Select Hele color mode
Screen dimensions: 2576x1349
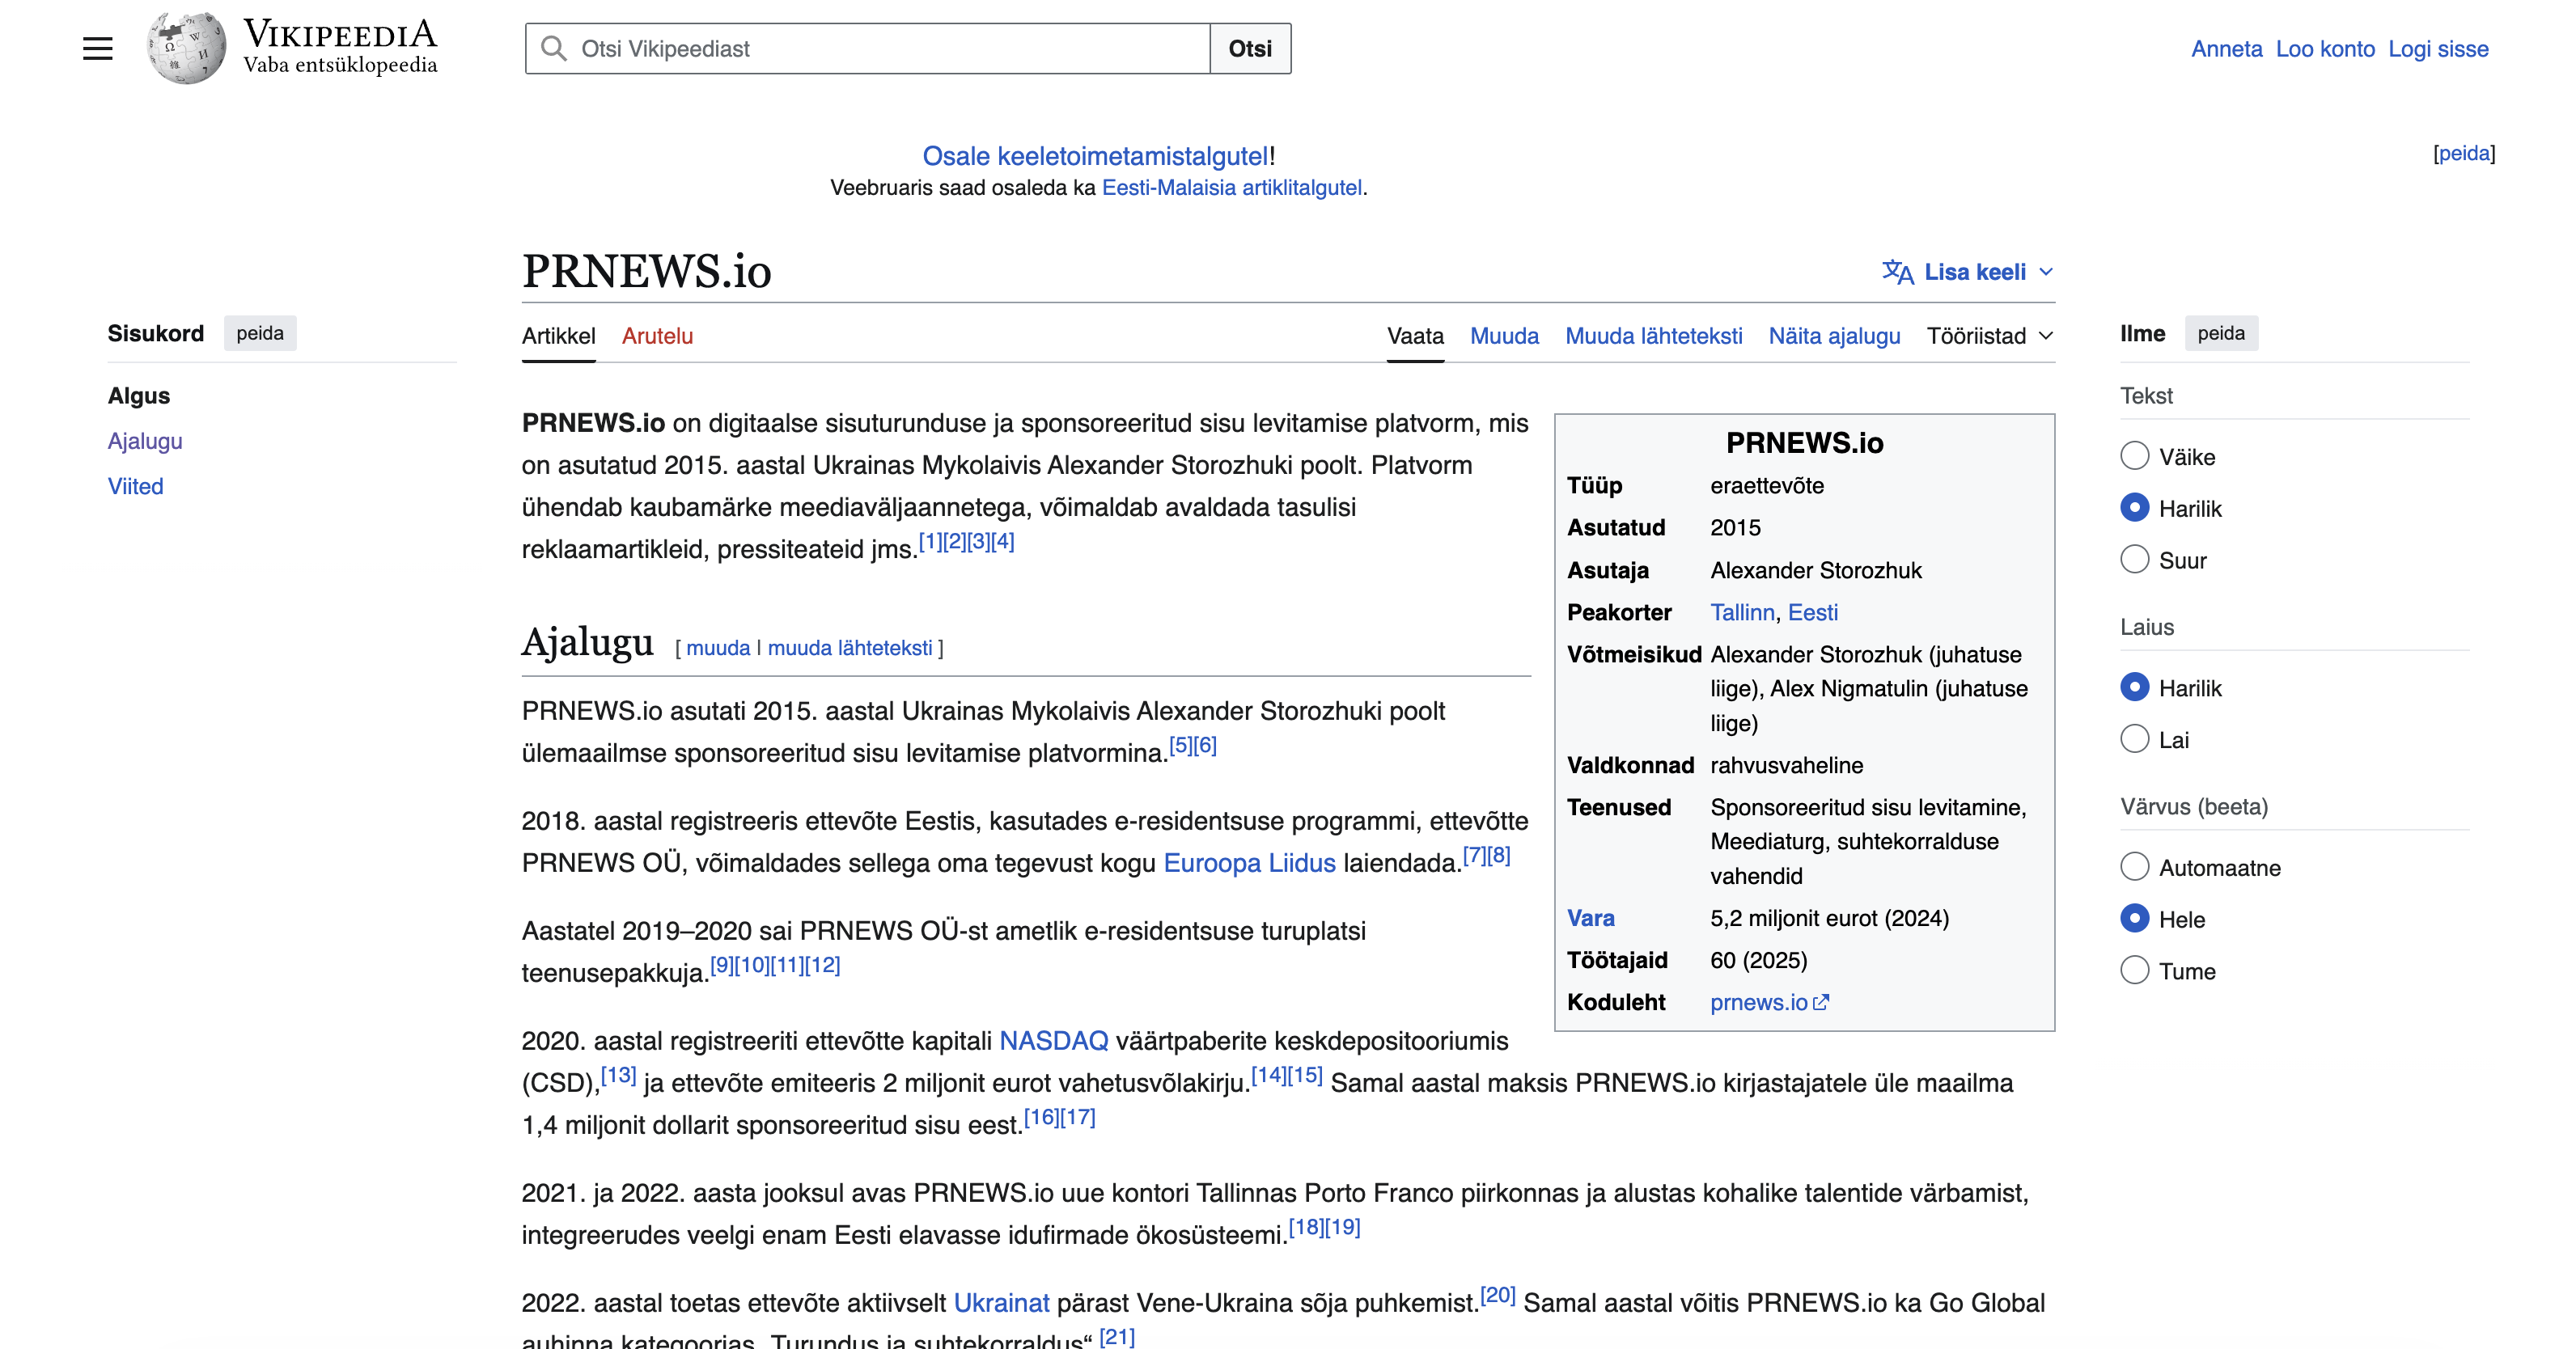[2134, 918]
